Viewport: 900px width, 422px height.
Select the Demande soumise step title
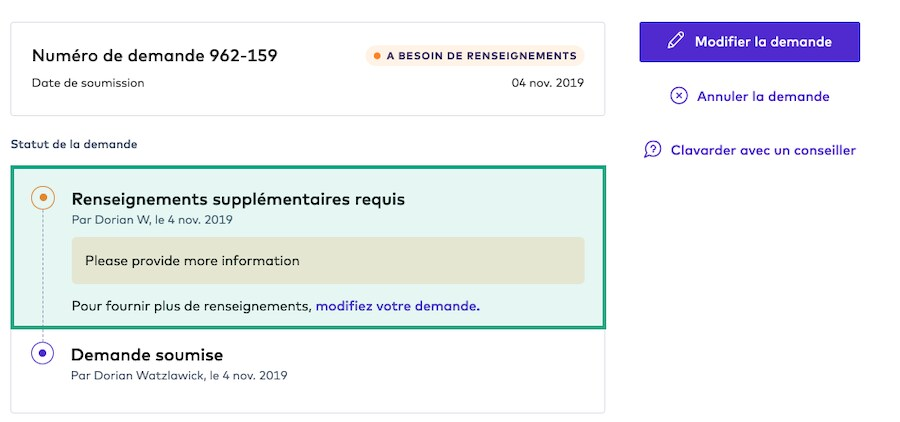coord(147,354)
